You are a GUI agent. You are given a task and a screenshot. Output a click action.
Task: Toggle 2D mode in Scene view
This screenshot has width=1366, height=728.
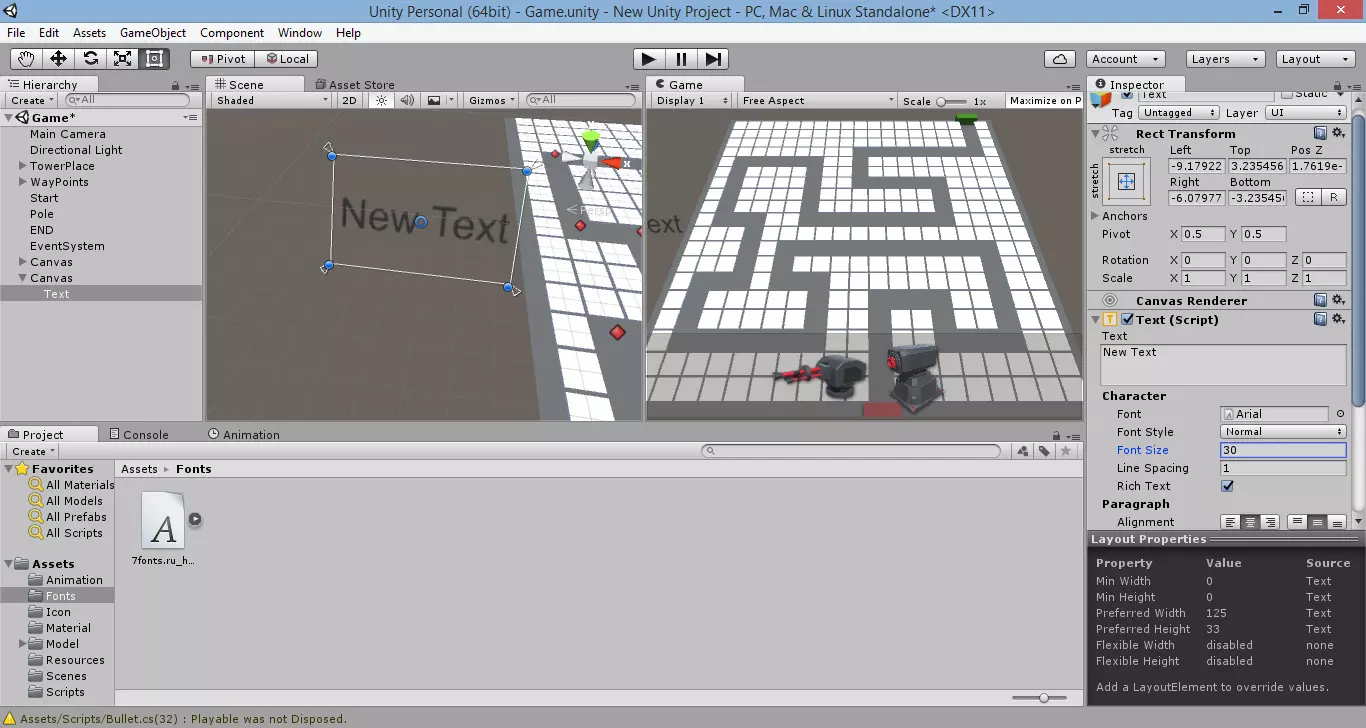click(349, 100)
